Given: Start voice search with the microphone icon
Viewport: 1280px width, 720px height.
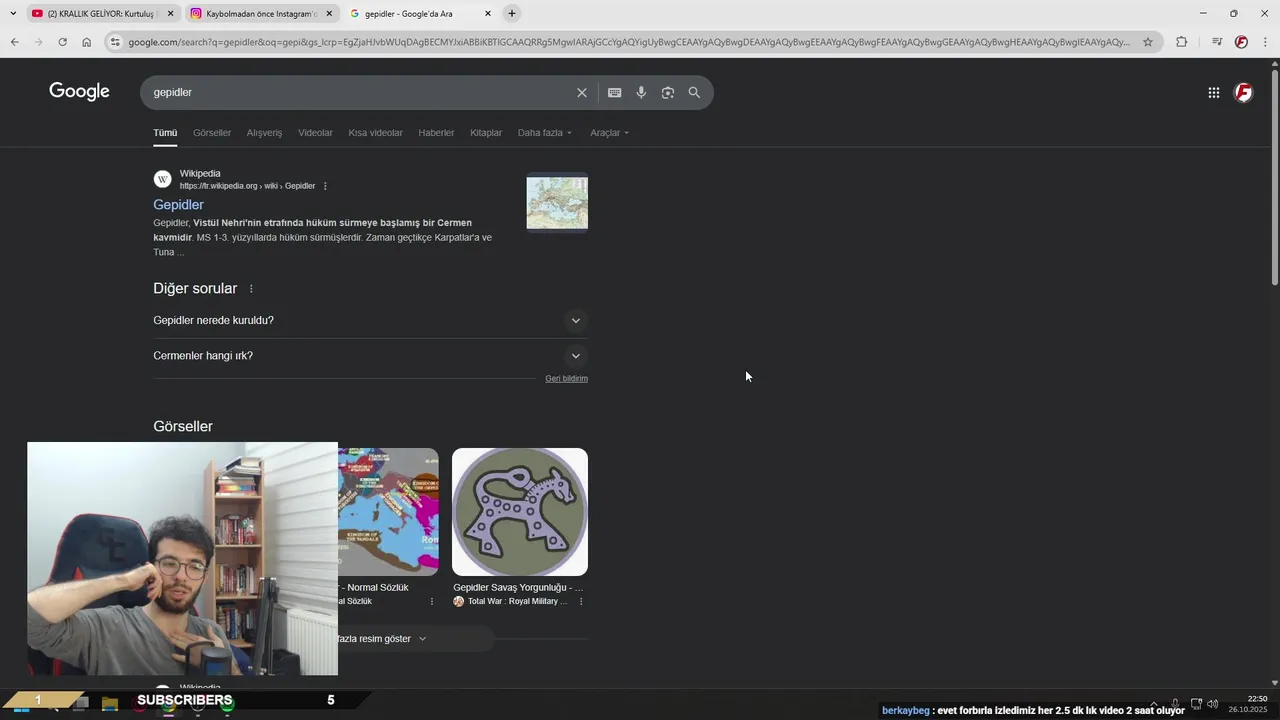Looking at the screenshot, I should (x=641, y=93).
